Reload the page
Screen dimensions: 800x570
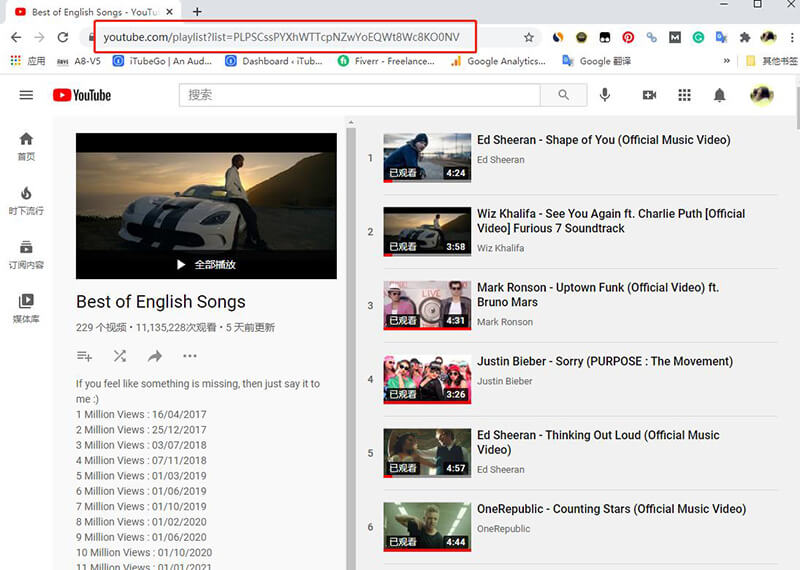(x=63, y=37)
